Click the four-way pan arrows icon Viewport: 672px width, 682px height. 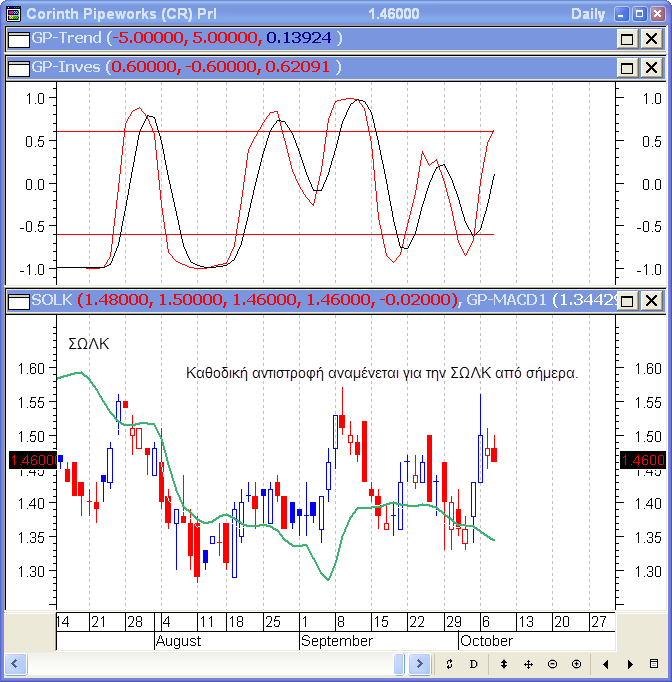(528, 664)
